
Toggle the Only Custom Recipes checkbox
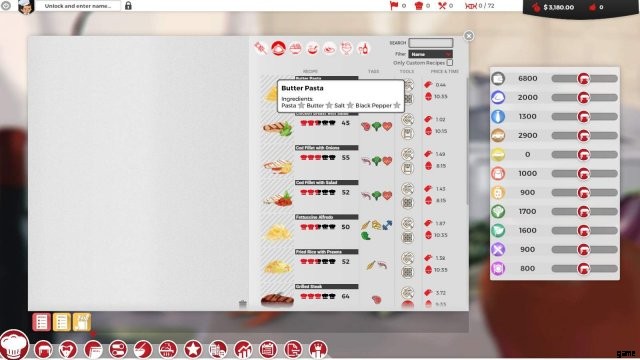tap(449, 63)
